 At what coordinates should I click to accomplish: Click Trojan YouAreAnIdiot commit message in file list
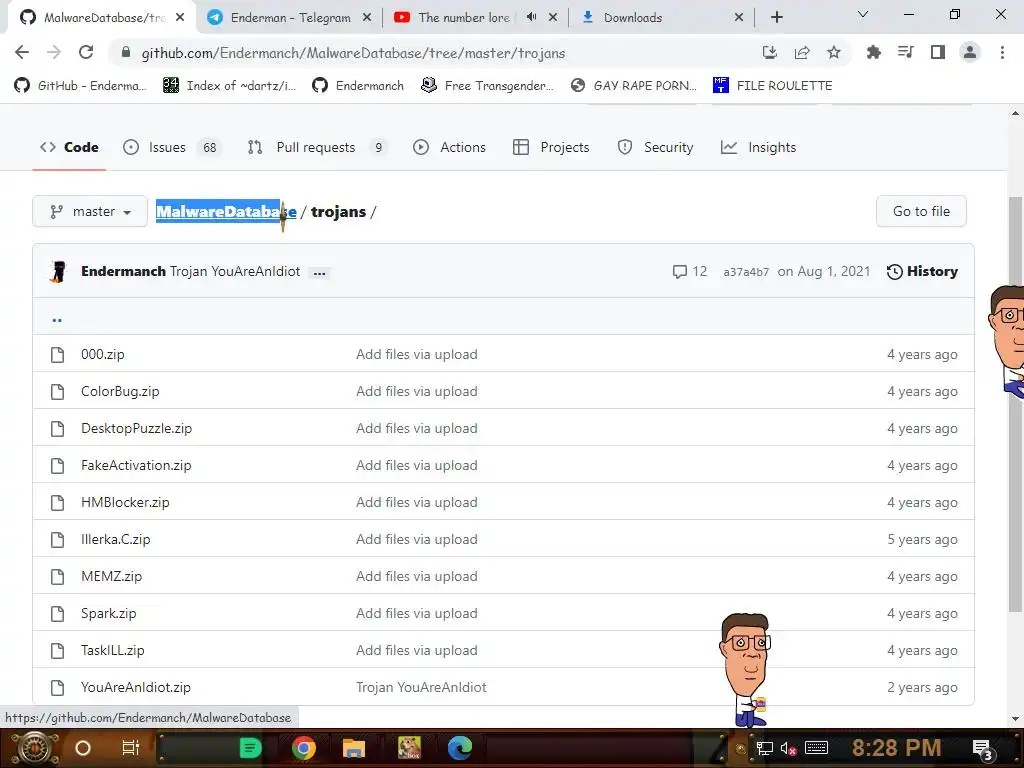tap(421, 687)
